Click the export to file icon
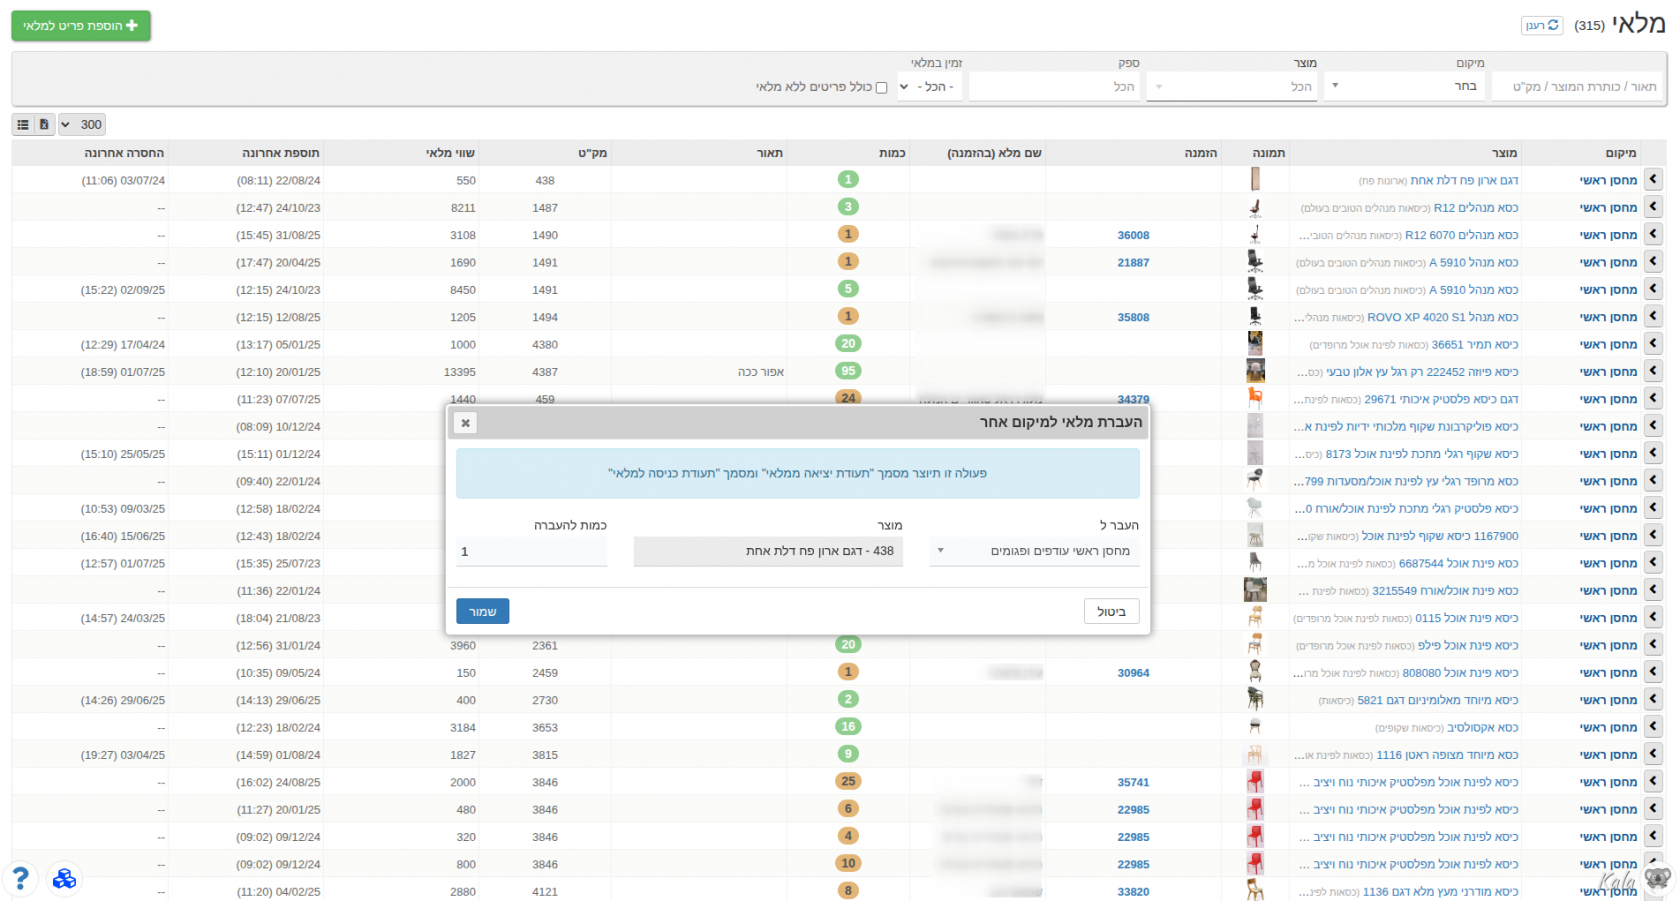The height and width of the screenshot is (901, 1680). [44, 125]
